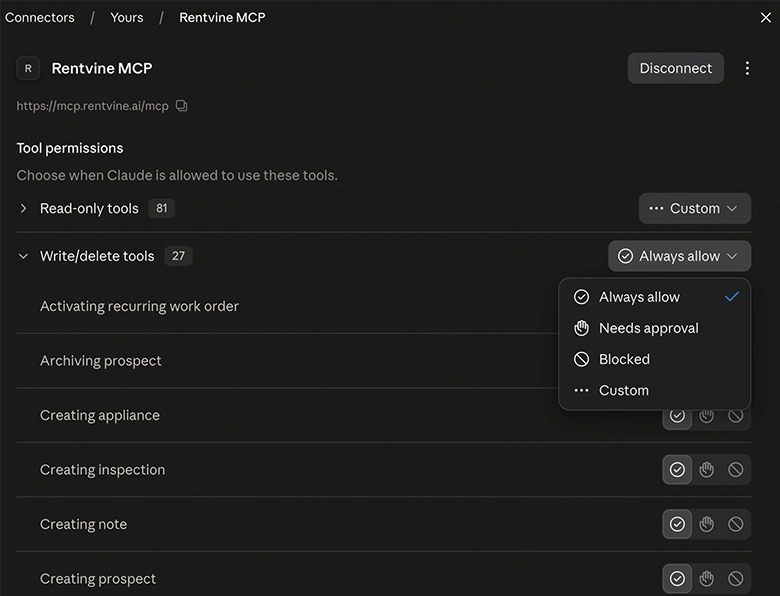780x596 pixels.
Task: Click the Creating appliance tool label
Action: click(100, 415)
